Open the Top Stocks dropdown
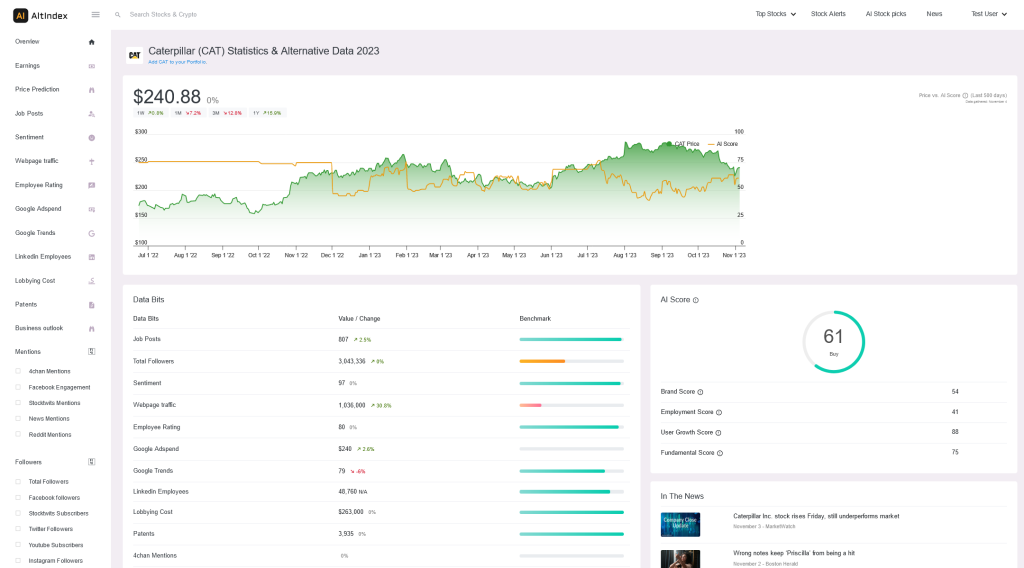This screenshot has width=1024, height=568. 775,14
